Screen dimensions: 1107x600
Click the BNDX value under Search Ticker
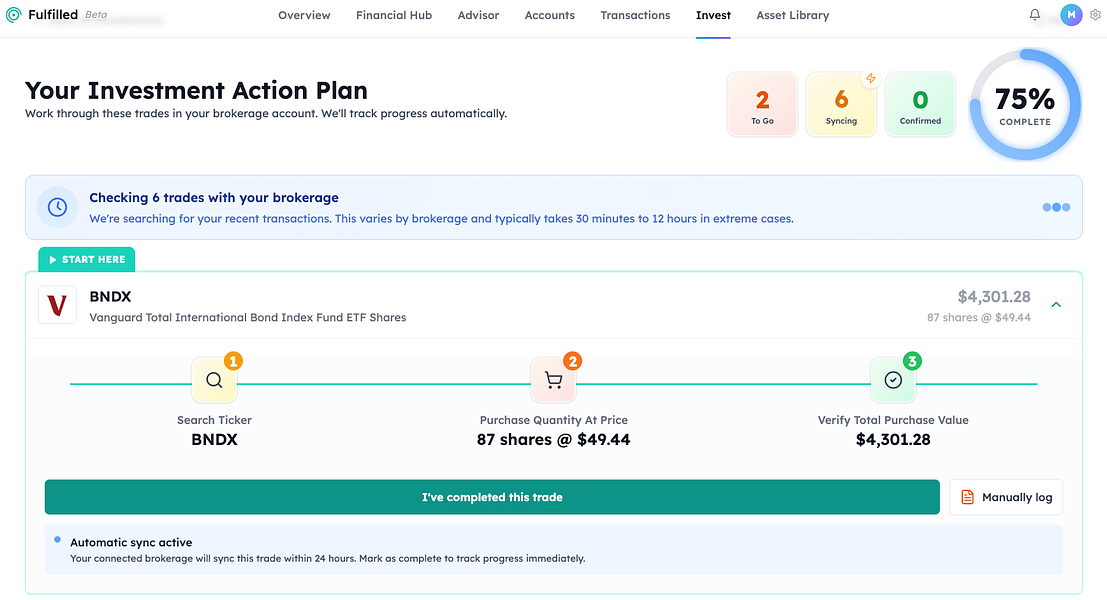pos(215,440)
